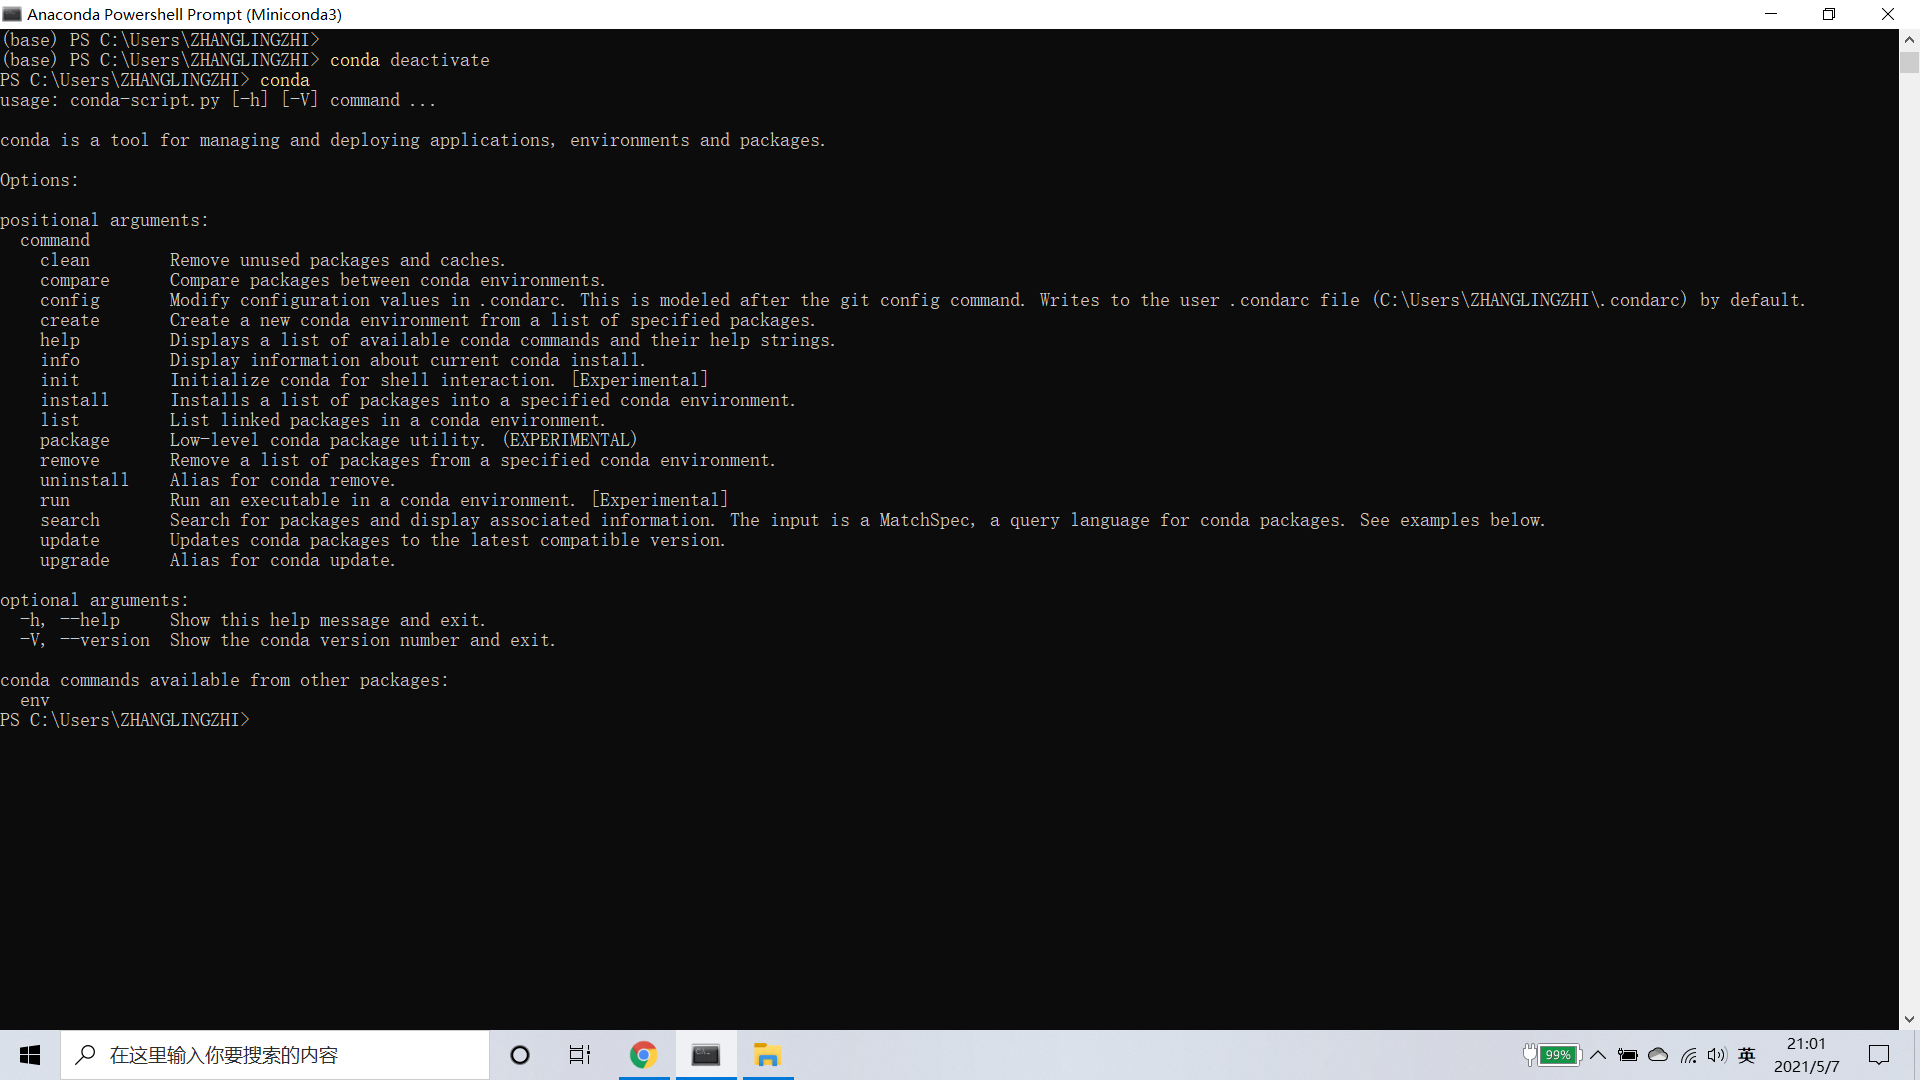Open the Wi-Fi network tray icon
Screen dimensions: 1920x1080
click(1689, 1055)
